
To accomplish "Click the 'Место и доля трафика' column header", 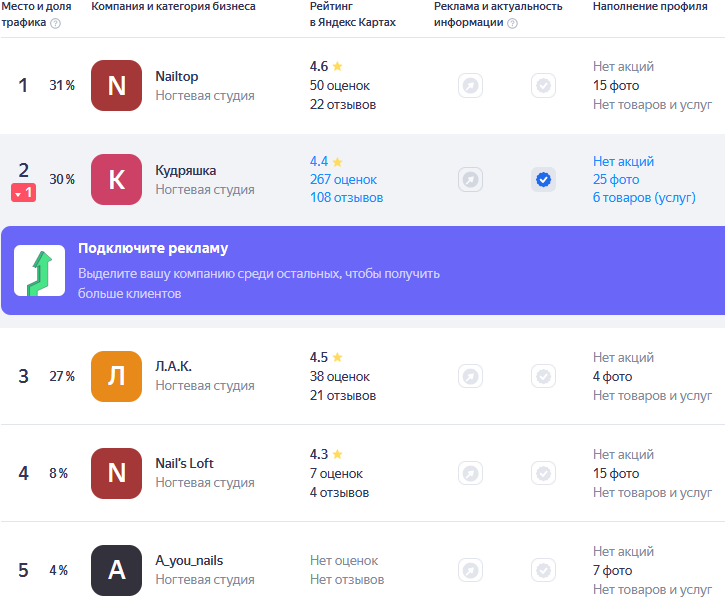I will pyautogui.click(x=37, y=14).
